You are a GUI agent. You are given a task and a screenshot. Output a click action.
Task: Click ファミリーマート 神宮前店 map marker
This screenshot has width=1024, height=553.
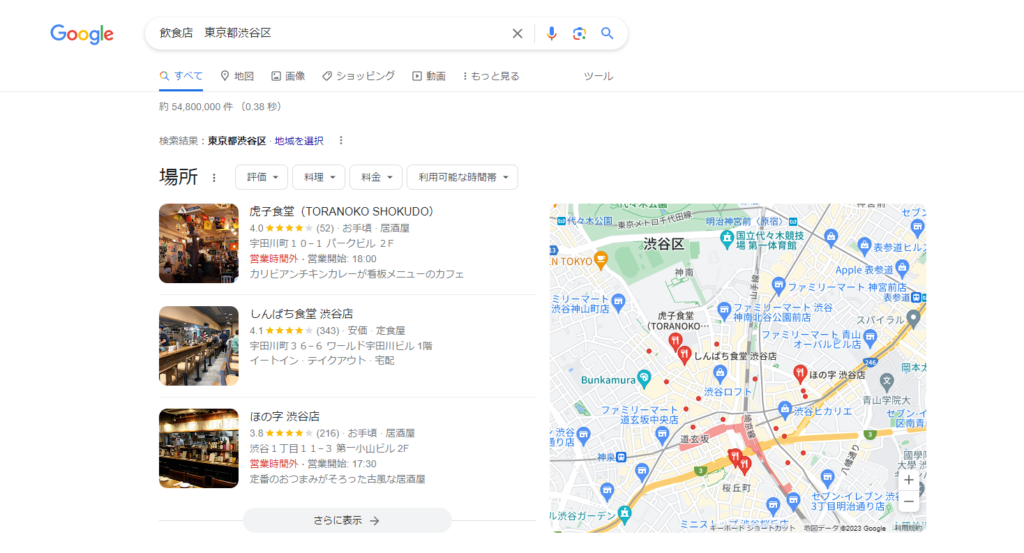[778, 285]
